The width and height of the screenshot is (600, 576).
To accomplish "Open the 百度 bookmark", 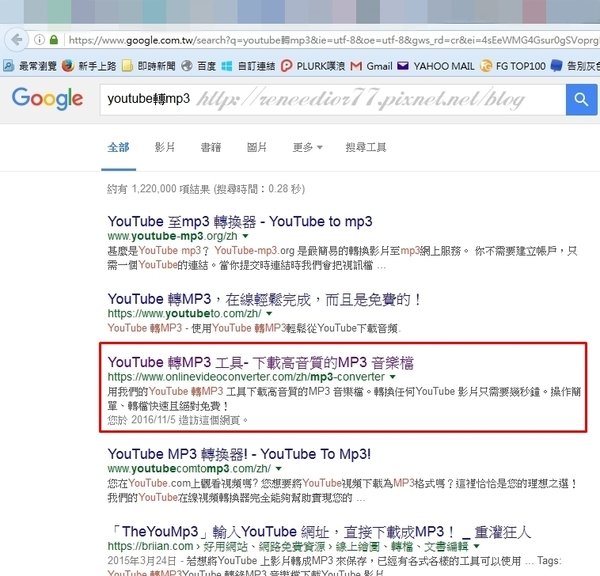I will pos(199,66).
